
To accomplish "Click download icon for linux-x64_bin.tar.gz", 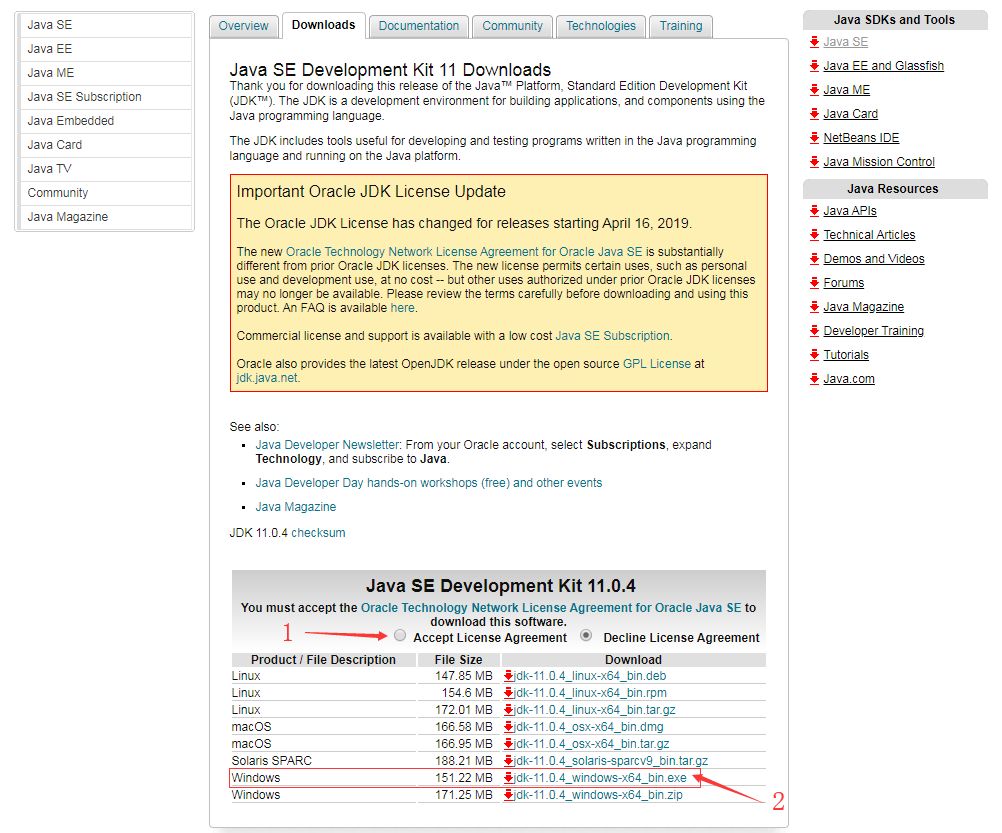I will point(509,710).
